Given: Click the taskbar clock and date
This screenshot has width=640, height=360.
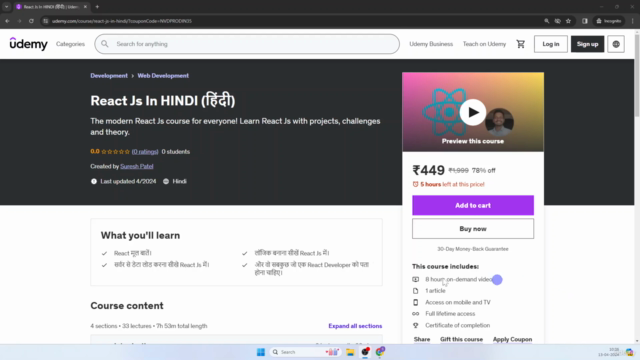Looking at the screenshot, I should pos(609,352).
